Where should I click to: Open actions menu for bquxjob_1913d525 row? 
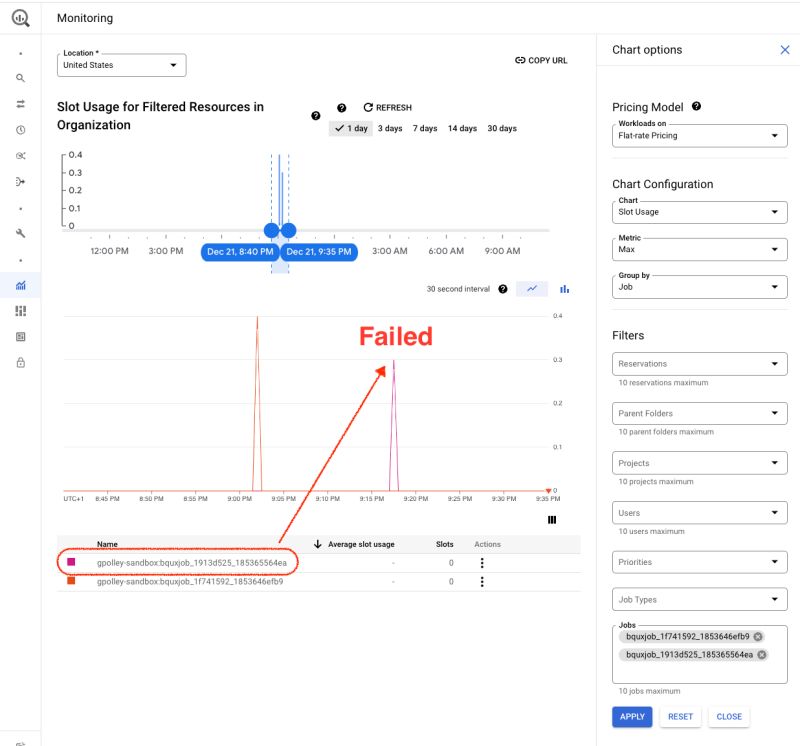pyautogui.click(x=482, y=563)
